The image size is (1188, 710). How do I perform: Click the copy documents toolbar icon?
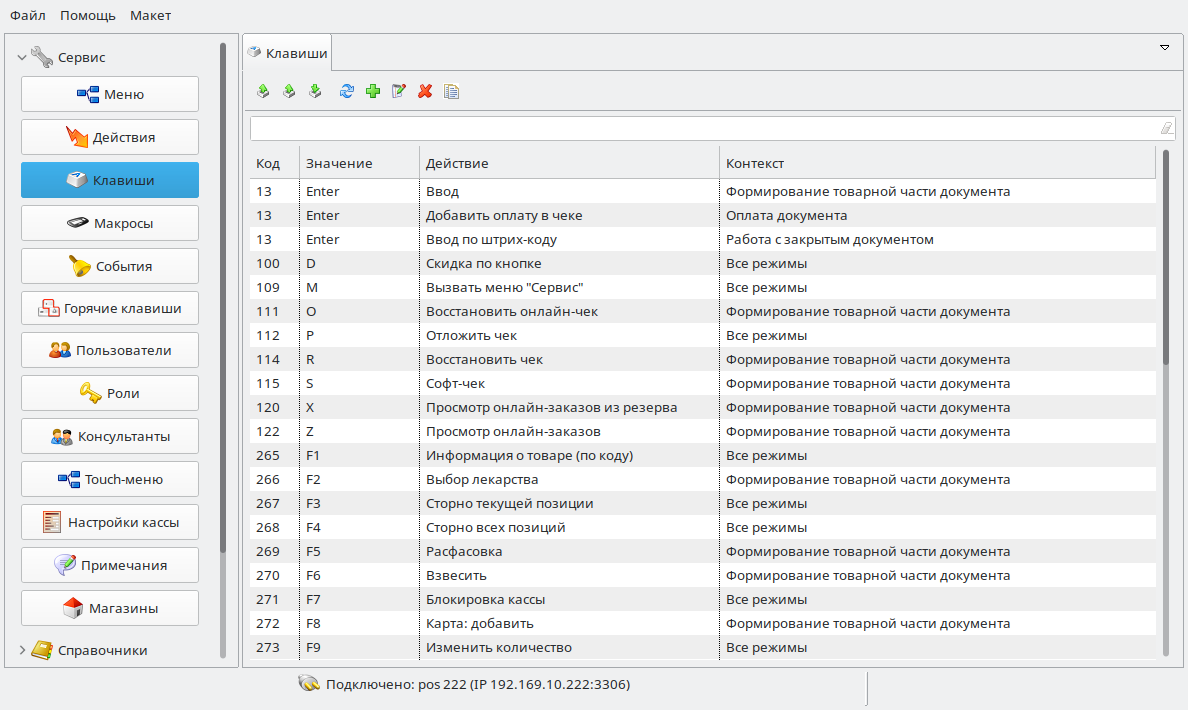tap(452, 92)
